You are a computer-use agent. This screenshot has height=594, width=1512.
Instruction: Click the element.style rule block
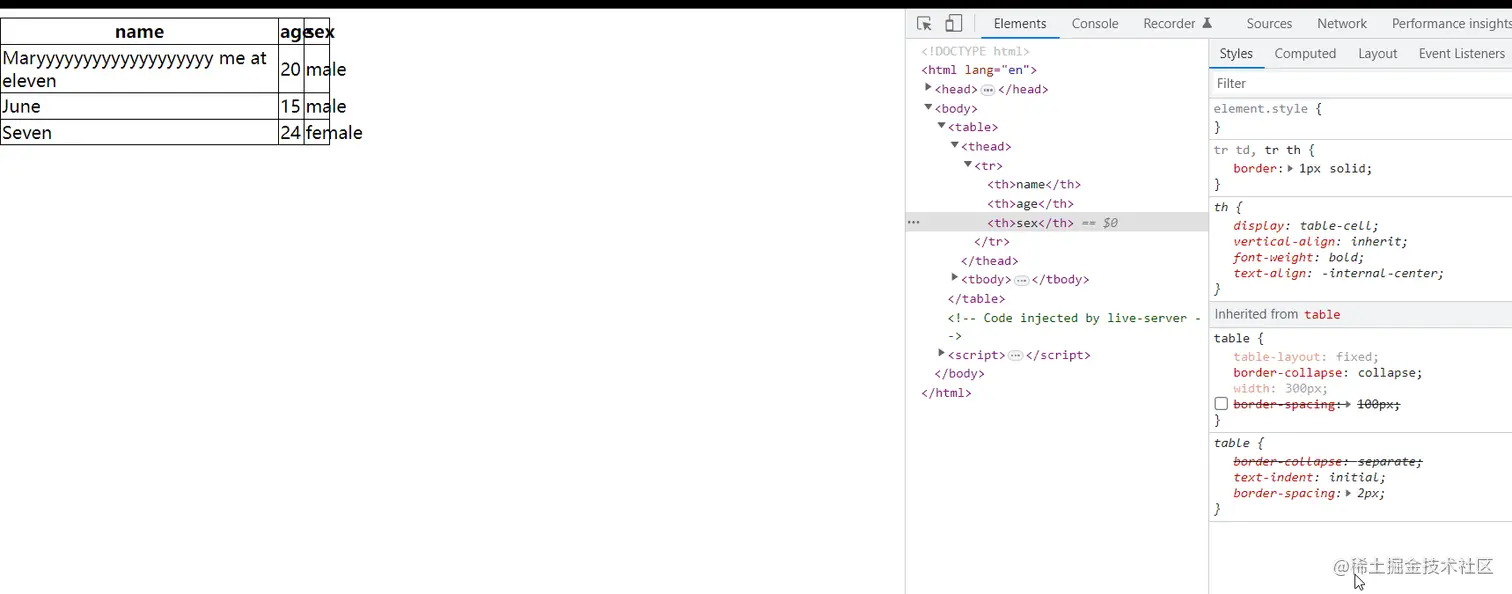tap(1360, 118)
